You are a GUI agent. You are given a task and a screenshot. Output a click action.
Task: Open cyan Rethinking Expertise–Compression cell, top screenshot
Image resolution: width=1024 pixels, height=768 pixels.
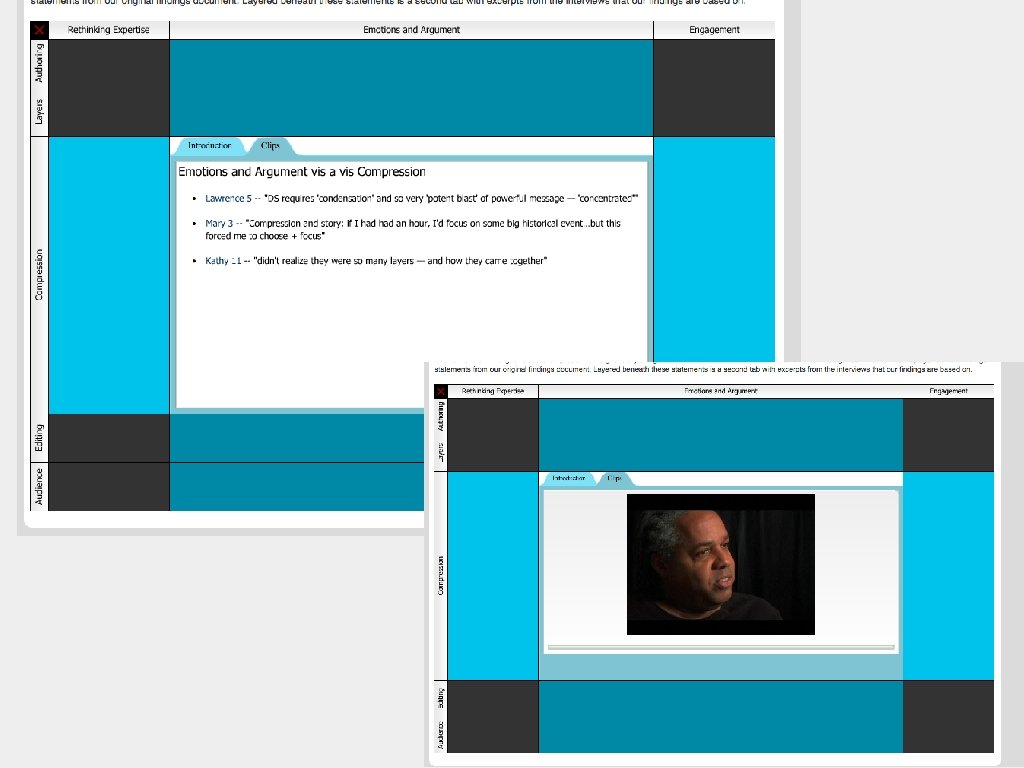click(109, 275)
